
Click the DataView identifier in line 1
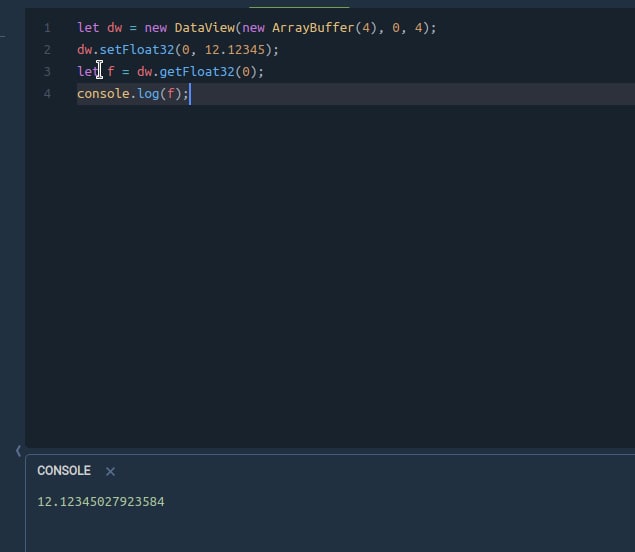[x=205, y=28]
